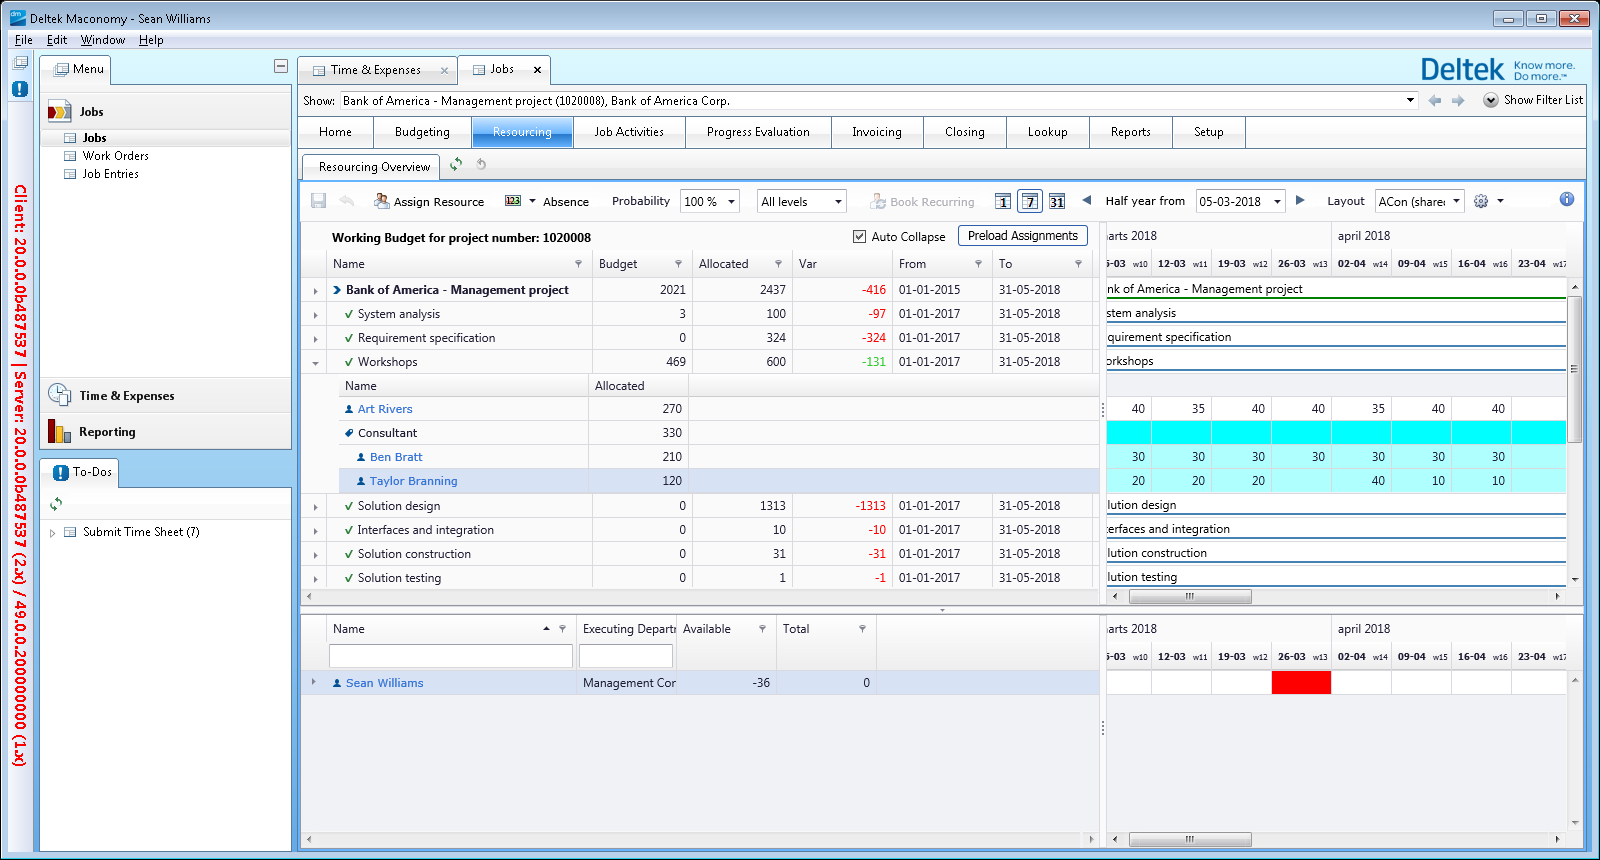
Task: Open the notifications alert icon in left sidebar
Action: [x=20, y=89]
